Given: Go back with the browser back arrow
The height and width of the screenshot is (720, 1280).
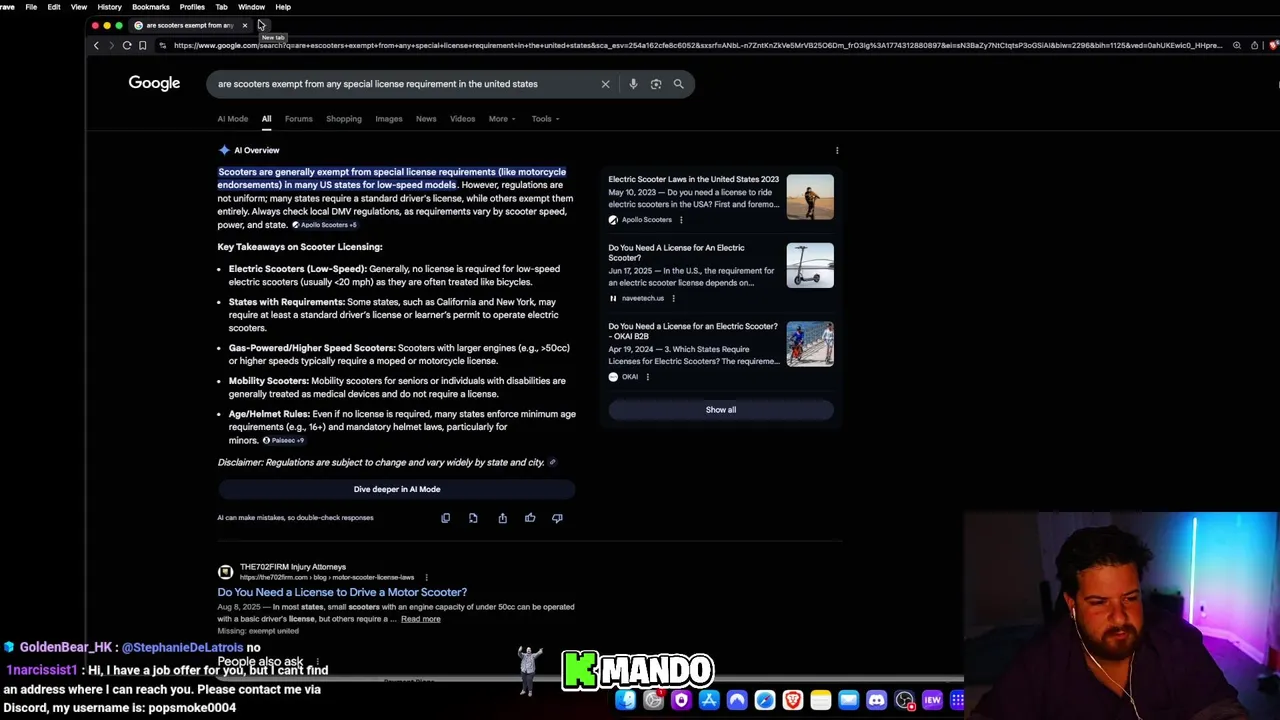Looking at the screenshot, I should point(96,45).
